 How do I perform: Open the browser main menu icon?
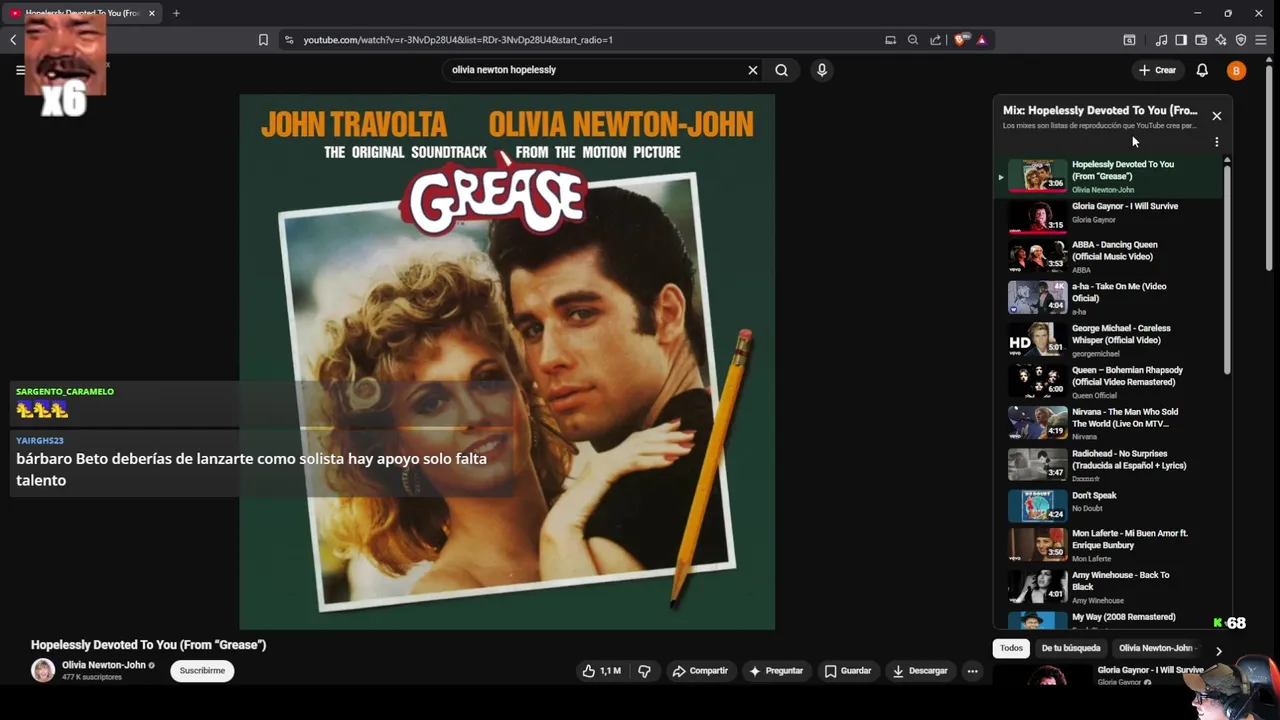click(x=1261, y=40)
